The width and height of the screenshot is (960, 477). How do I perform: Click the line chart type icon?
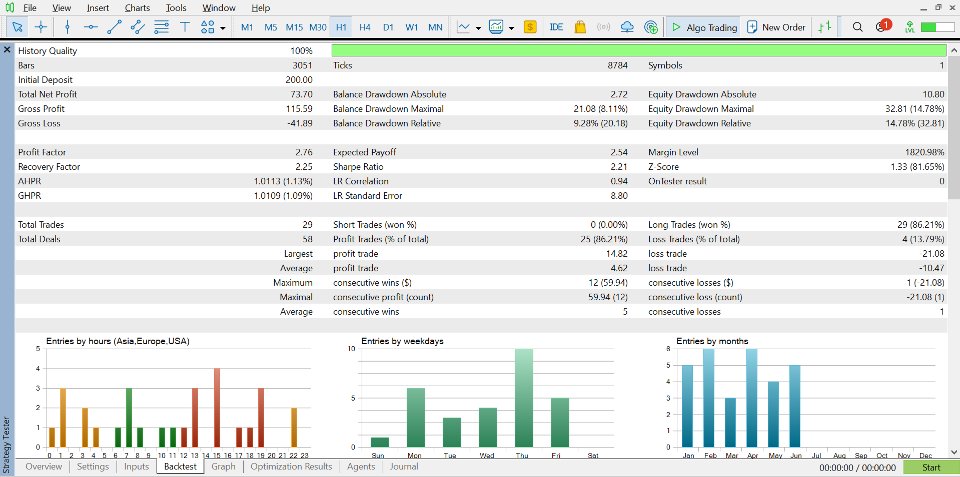tap(463, 27)
